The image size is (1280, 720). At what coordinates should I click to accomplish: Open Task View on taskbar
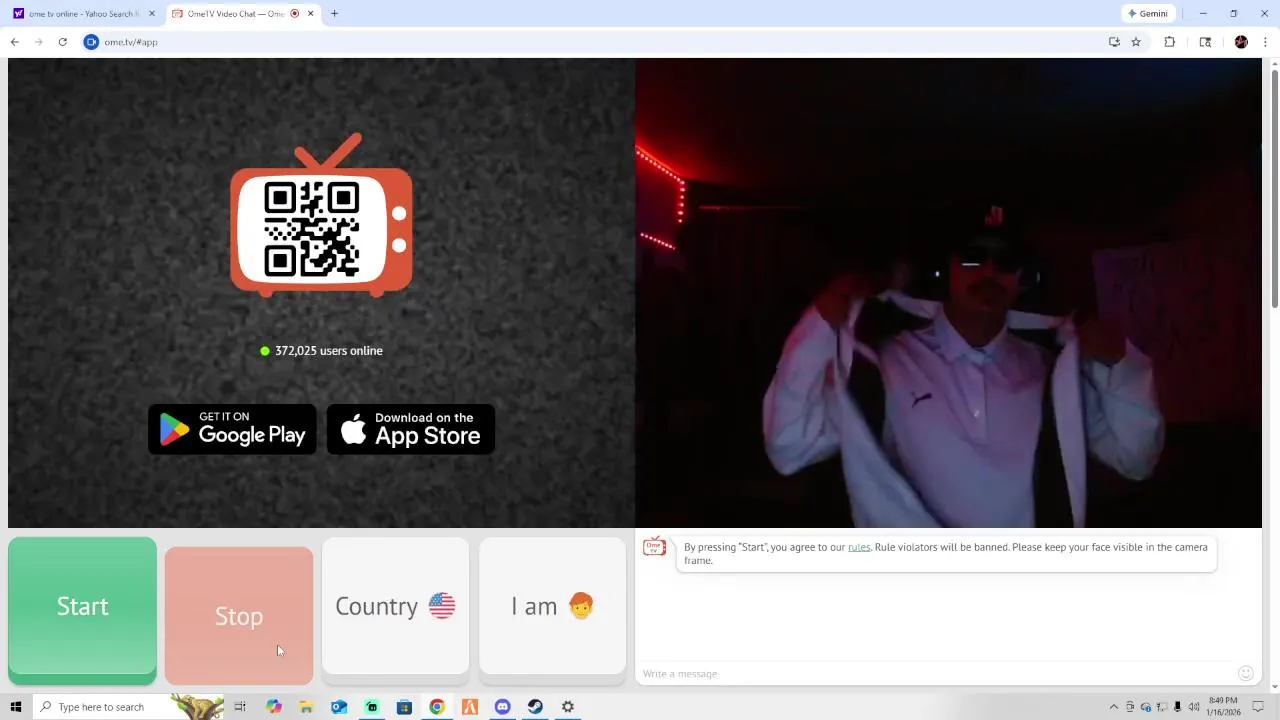tap(240, 707)
